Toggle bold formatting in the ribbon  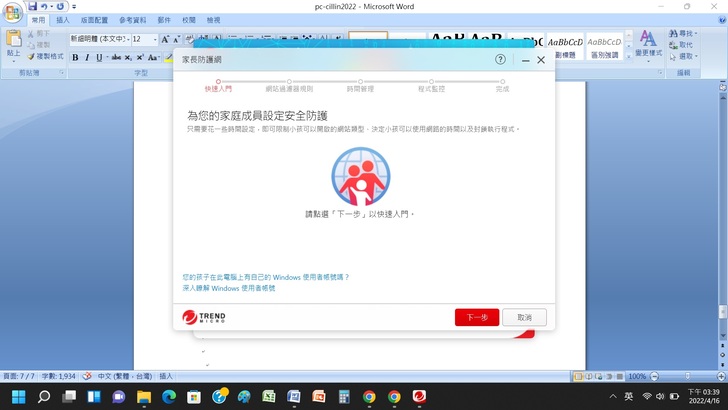tap(75, 57)
